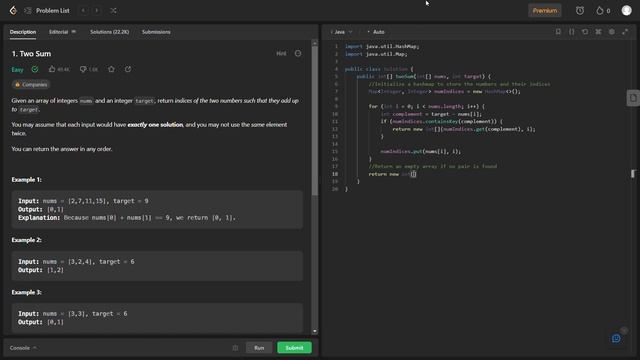640x360 pixels.
Task: Click the streak flame icon
Action: (x=600, y=11)
